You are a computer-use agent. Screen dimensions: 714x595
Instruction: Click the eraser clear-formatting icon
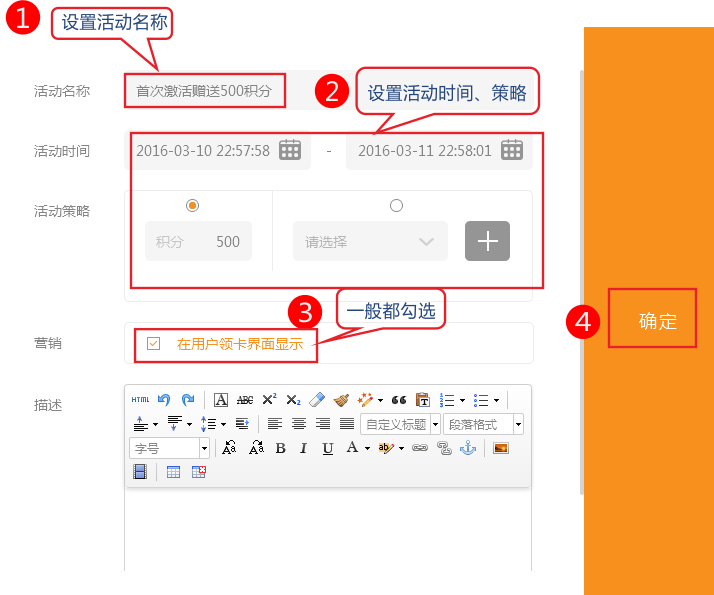tap(318, 400)
